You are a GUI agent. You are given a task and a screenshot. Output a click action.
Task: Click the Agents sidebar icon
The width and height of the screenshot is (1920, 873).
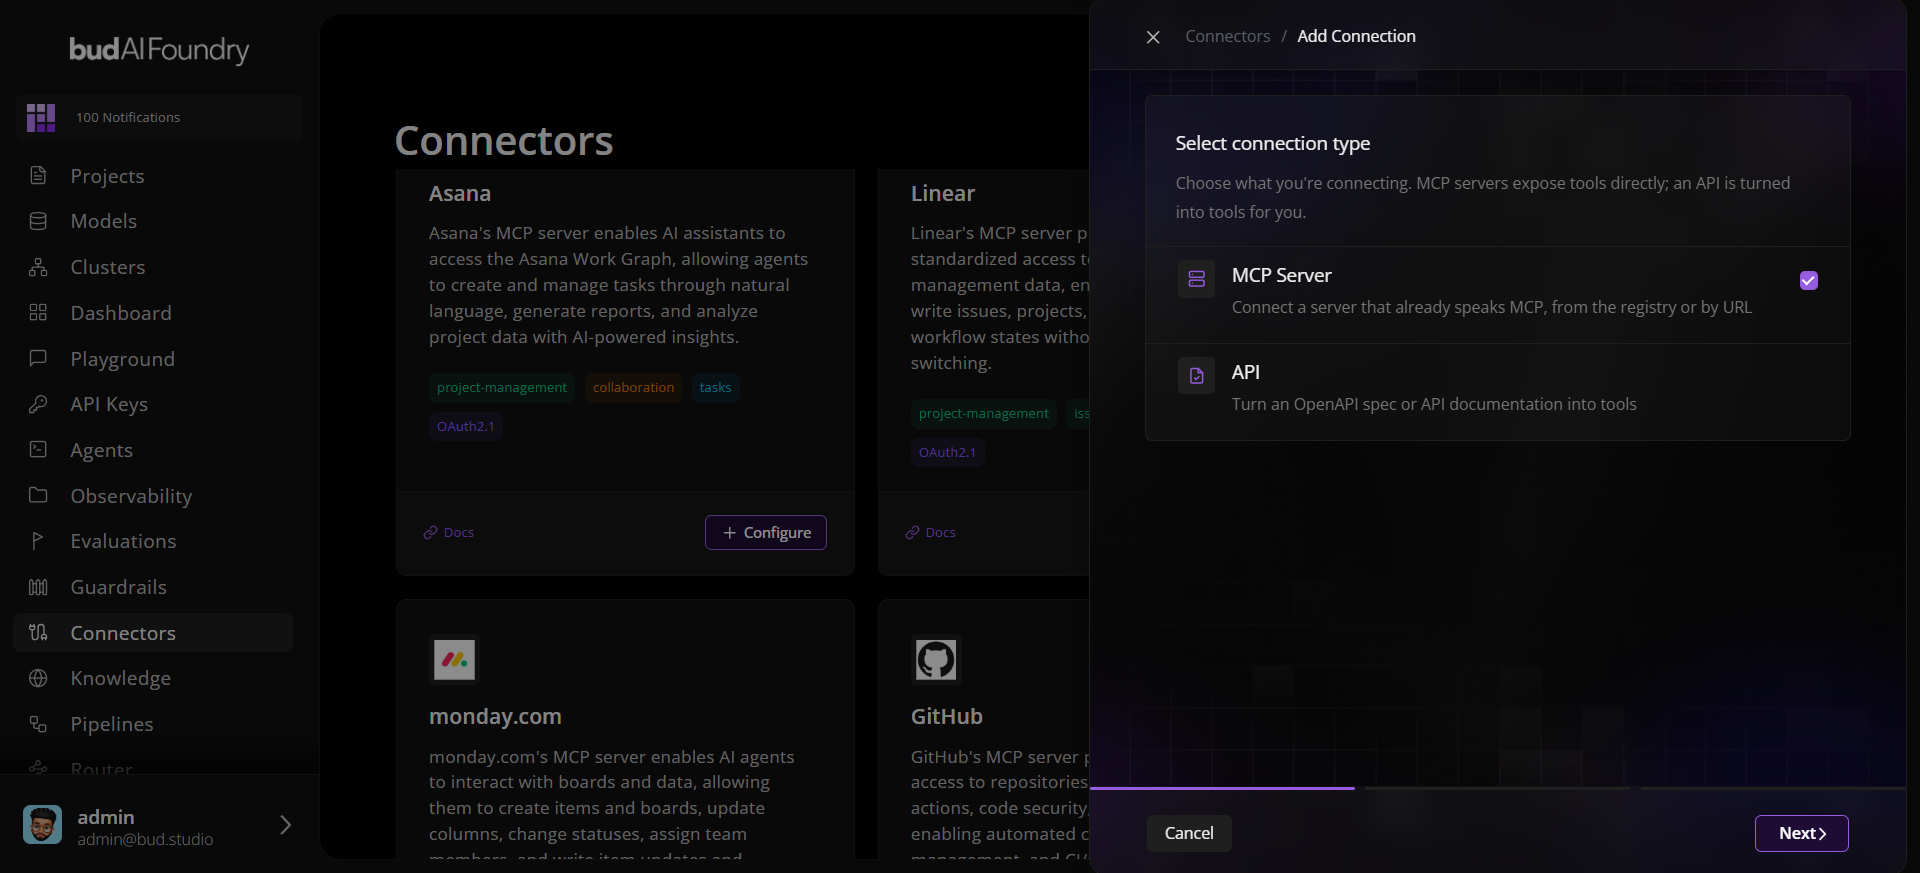38,450
